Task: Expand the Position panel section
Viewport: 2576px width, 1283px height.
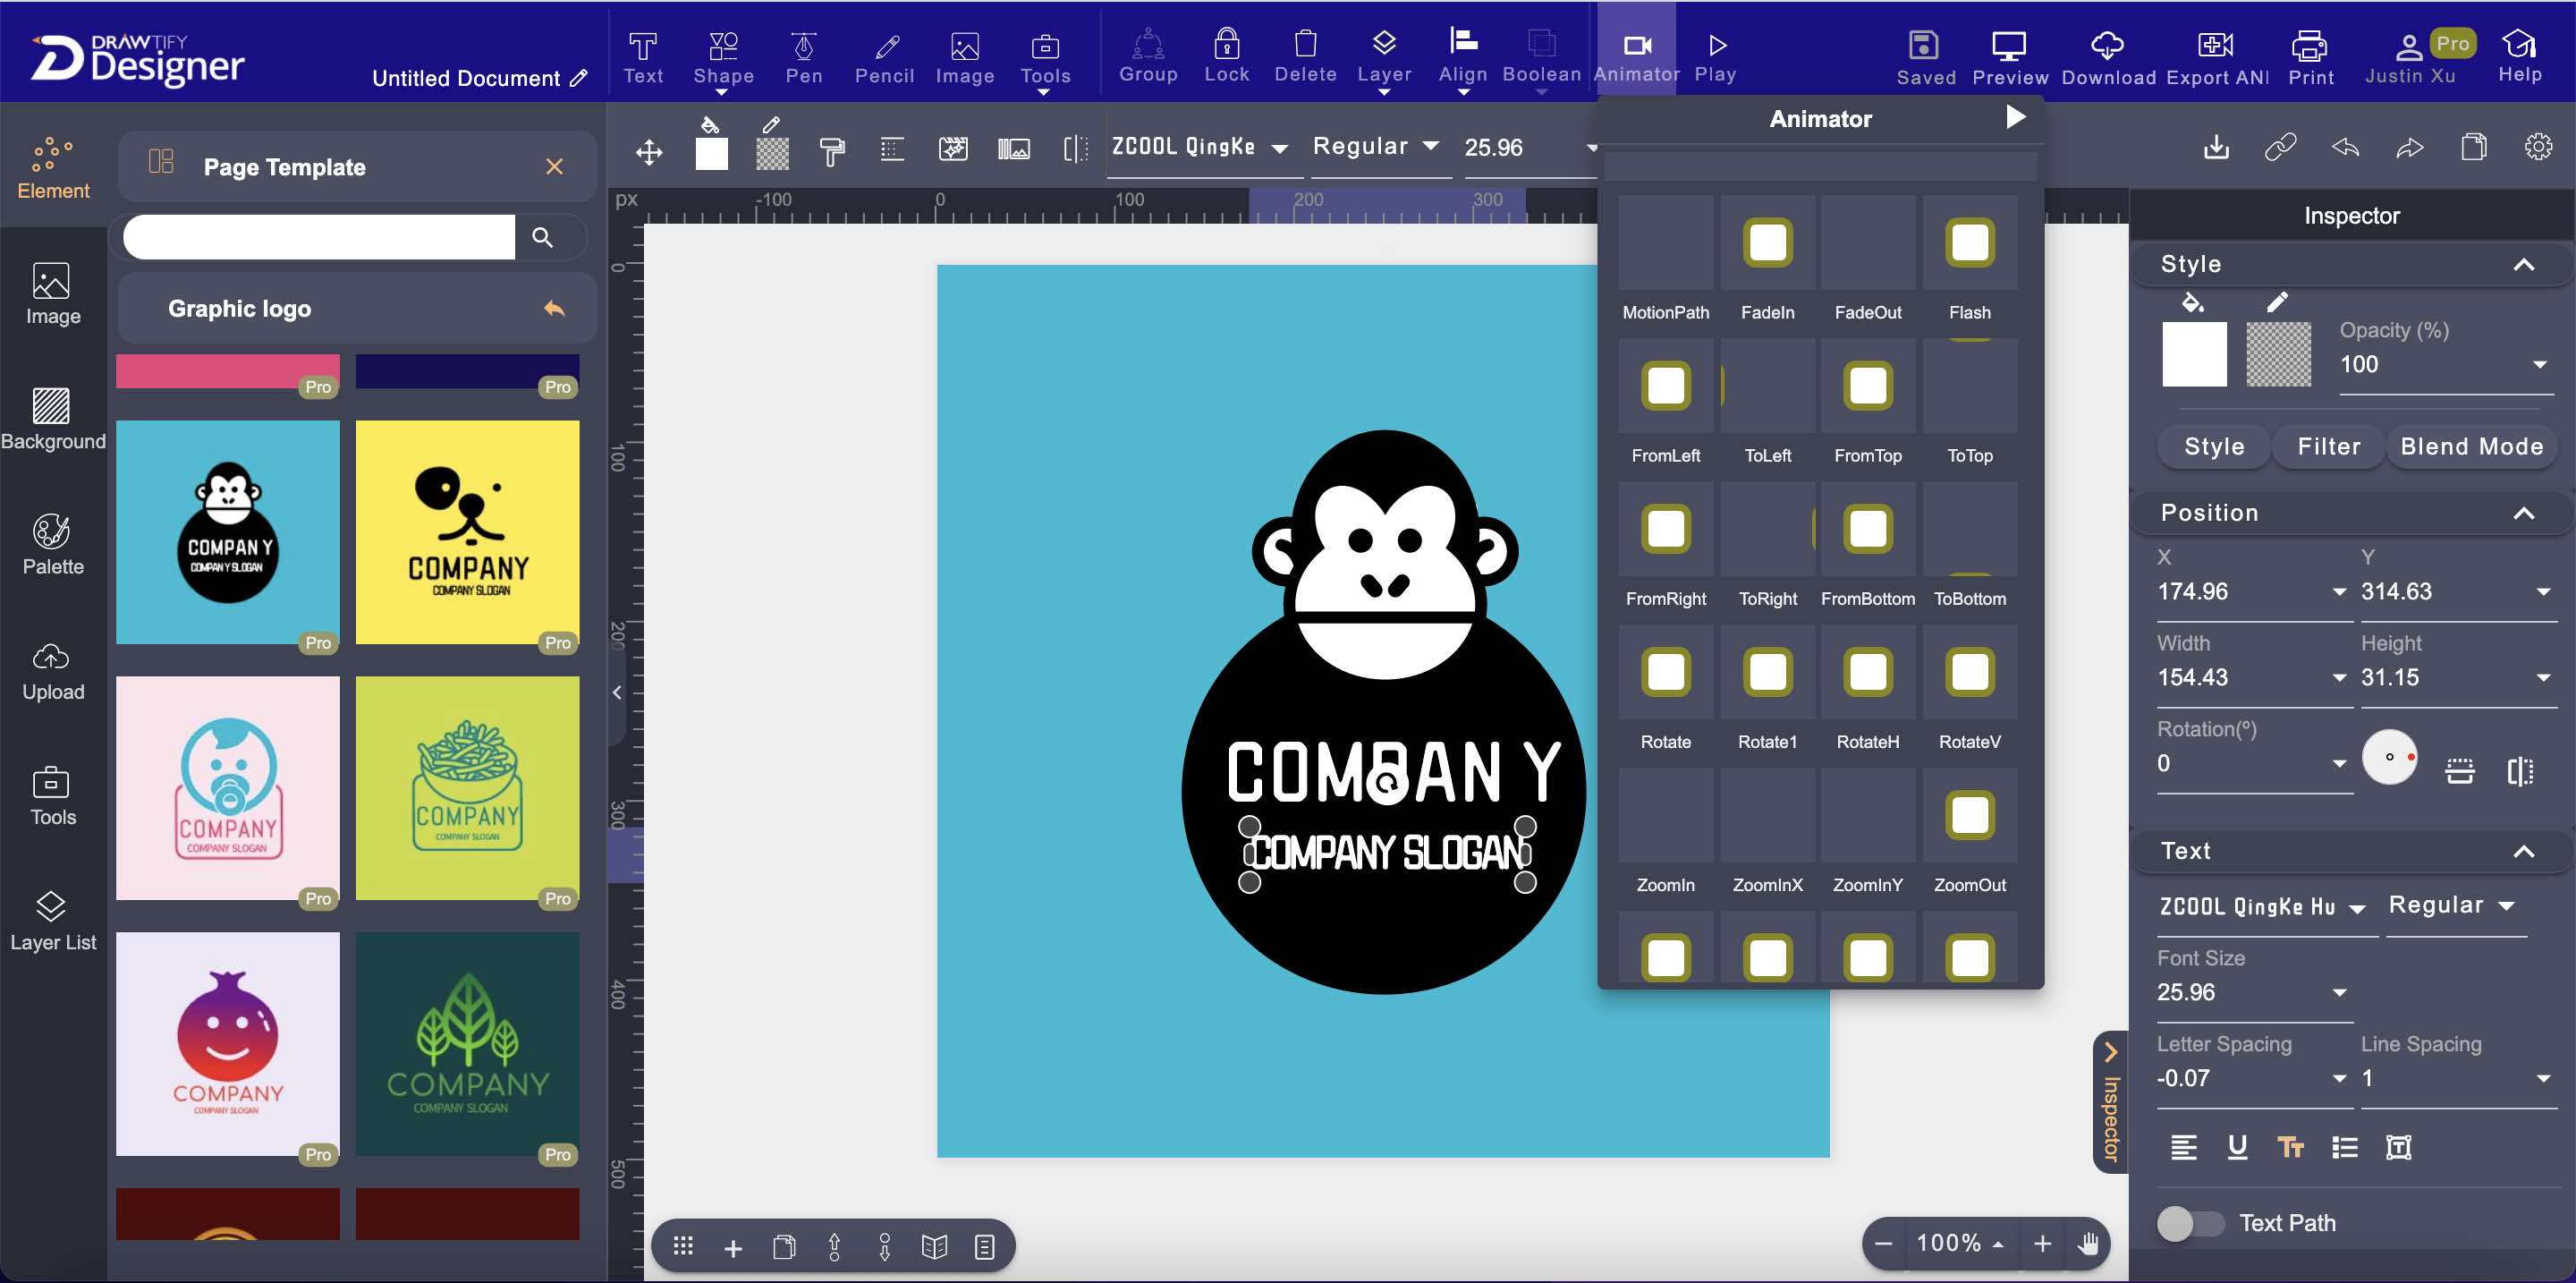Action: [x=2527, y=513]
